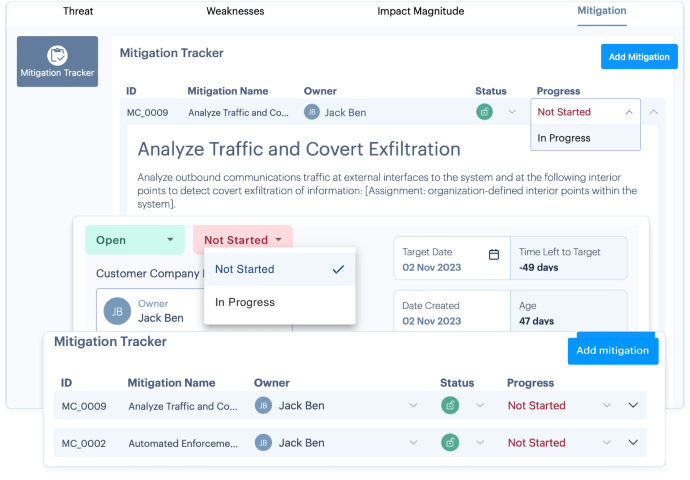
Task: Select the checked Not Started option
Action: click(x=279, y=269)
